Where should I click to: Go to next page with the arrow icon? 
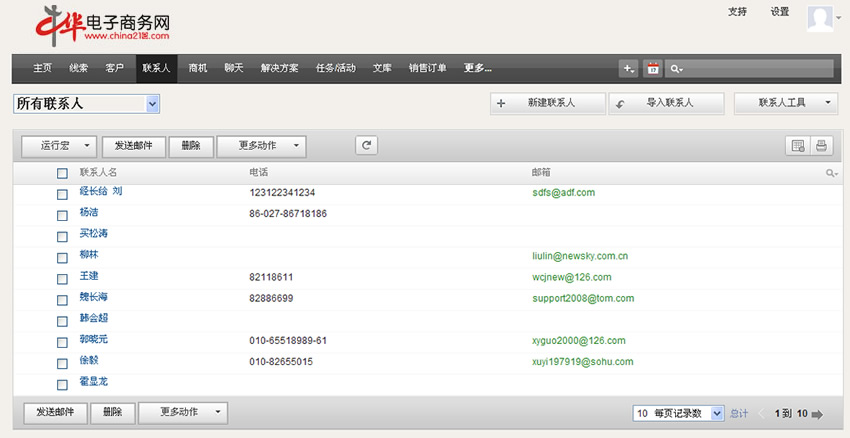[x=817, y=413]
